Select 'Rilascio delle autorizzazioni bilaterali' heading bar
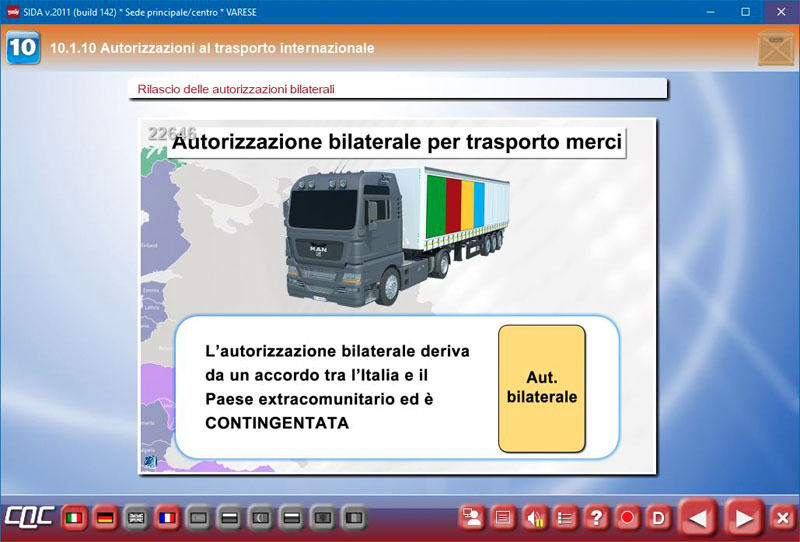The height and width of the screenshot is (542, 800). (x=397, y=89)
